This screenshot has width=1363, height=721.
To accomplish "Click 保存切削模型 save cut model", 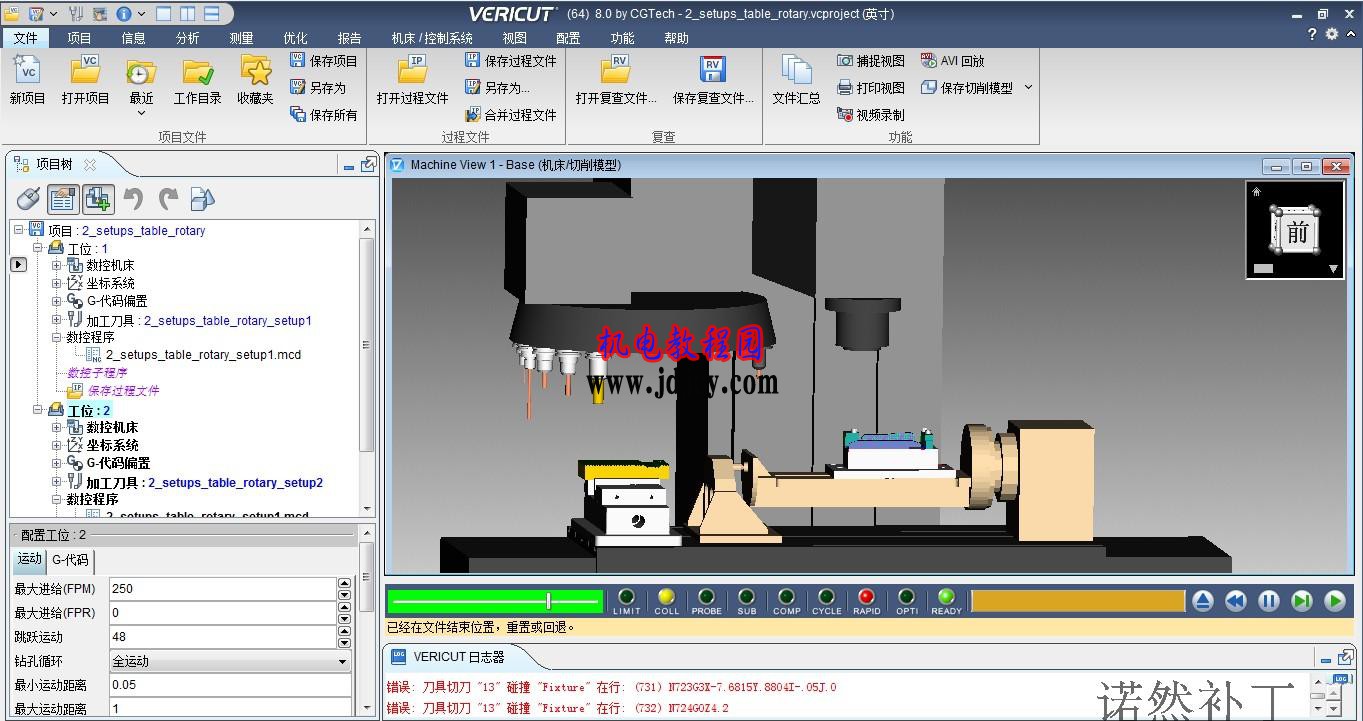I will tap(966, 88).
